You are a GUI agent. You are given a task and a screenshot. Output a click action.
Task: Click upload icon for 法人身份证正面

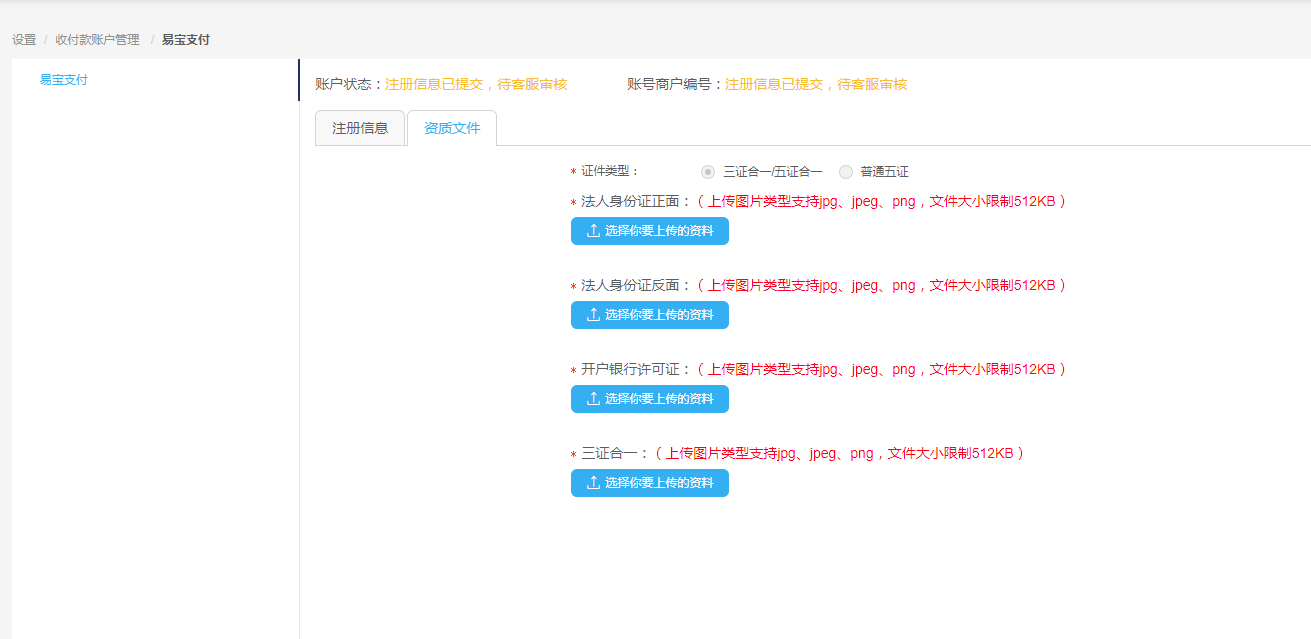593,231
